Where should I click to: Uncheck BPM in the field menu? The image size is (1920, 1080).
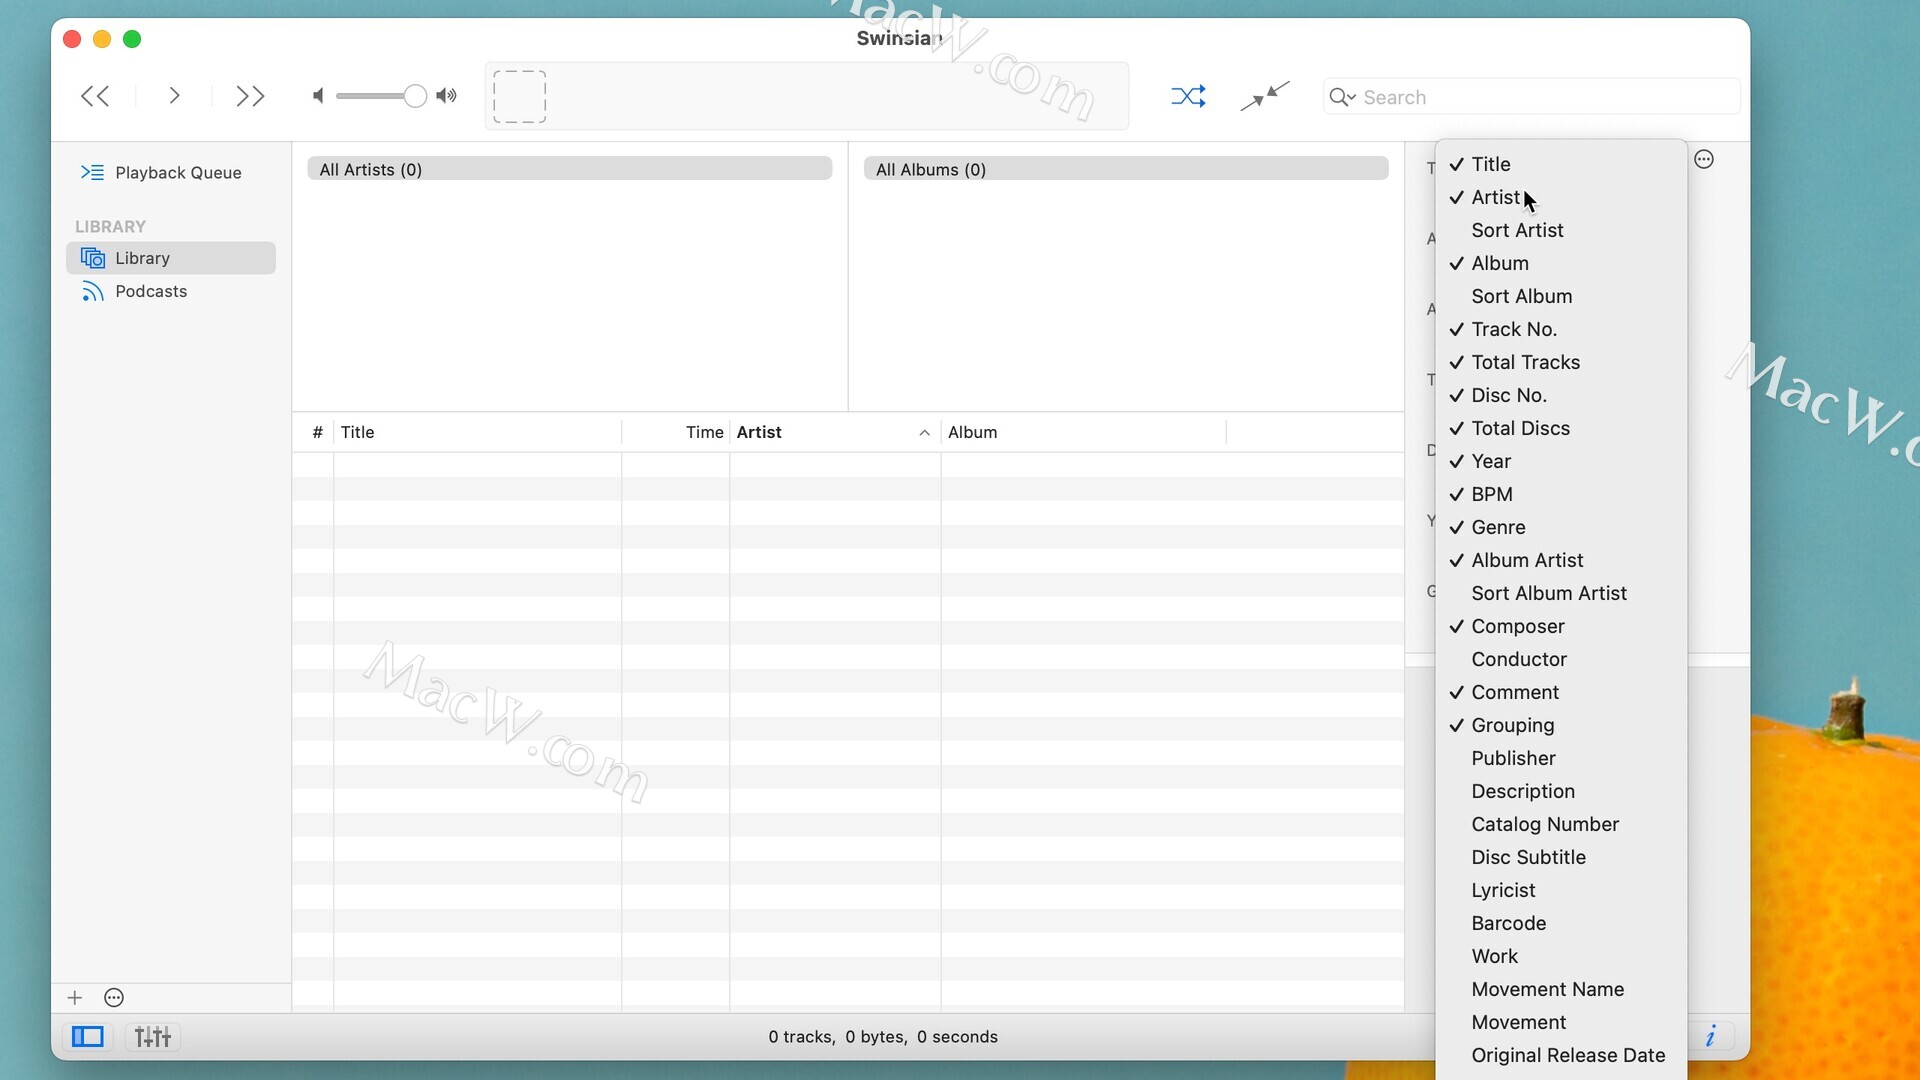point(1561,494)
